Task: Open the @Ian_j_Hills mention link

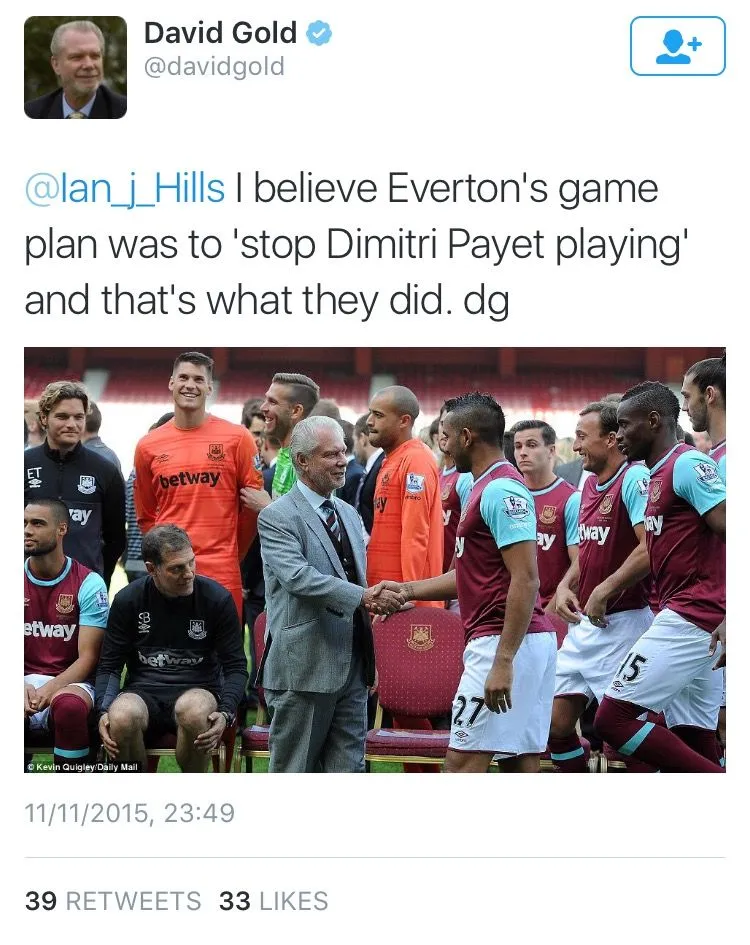Action: [125, 188]
